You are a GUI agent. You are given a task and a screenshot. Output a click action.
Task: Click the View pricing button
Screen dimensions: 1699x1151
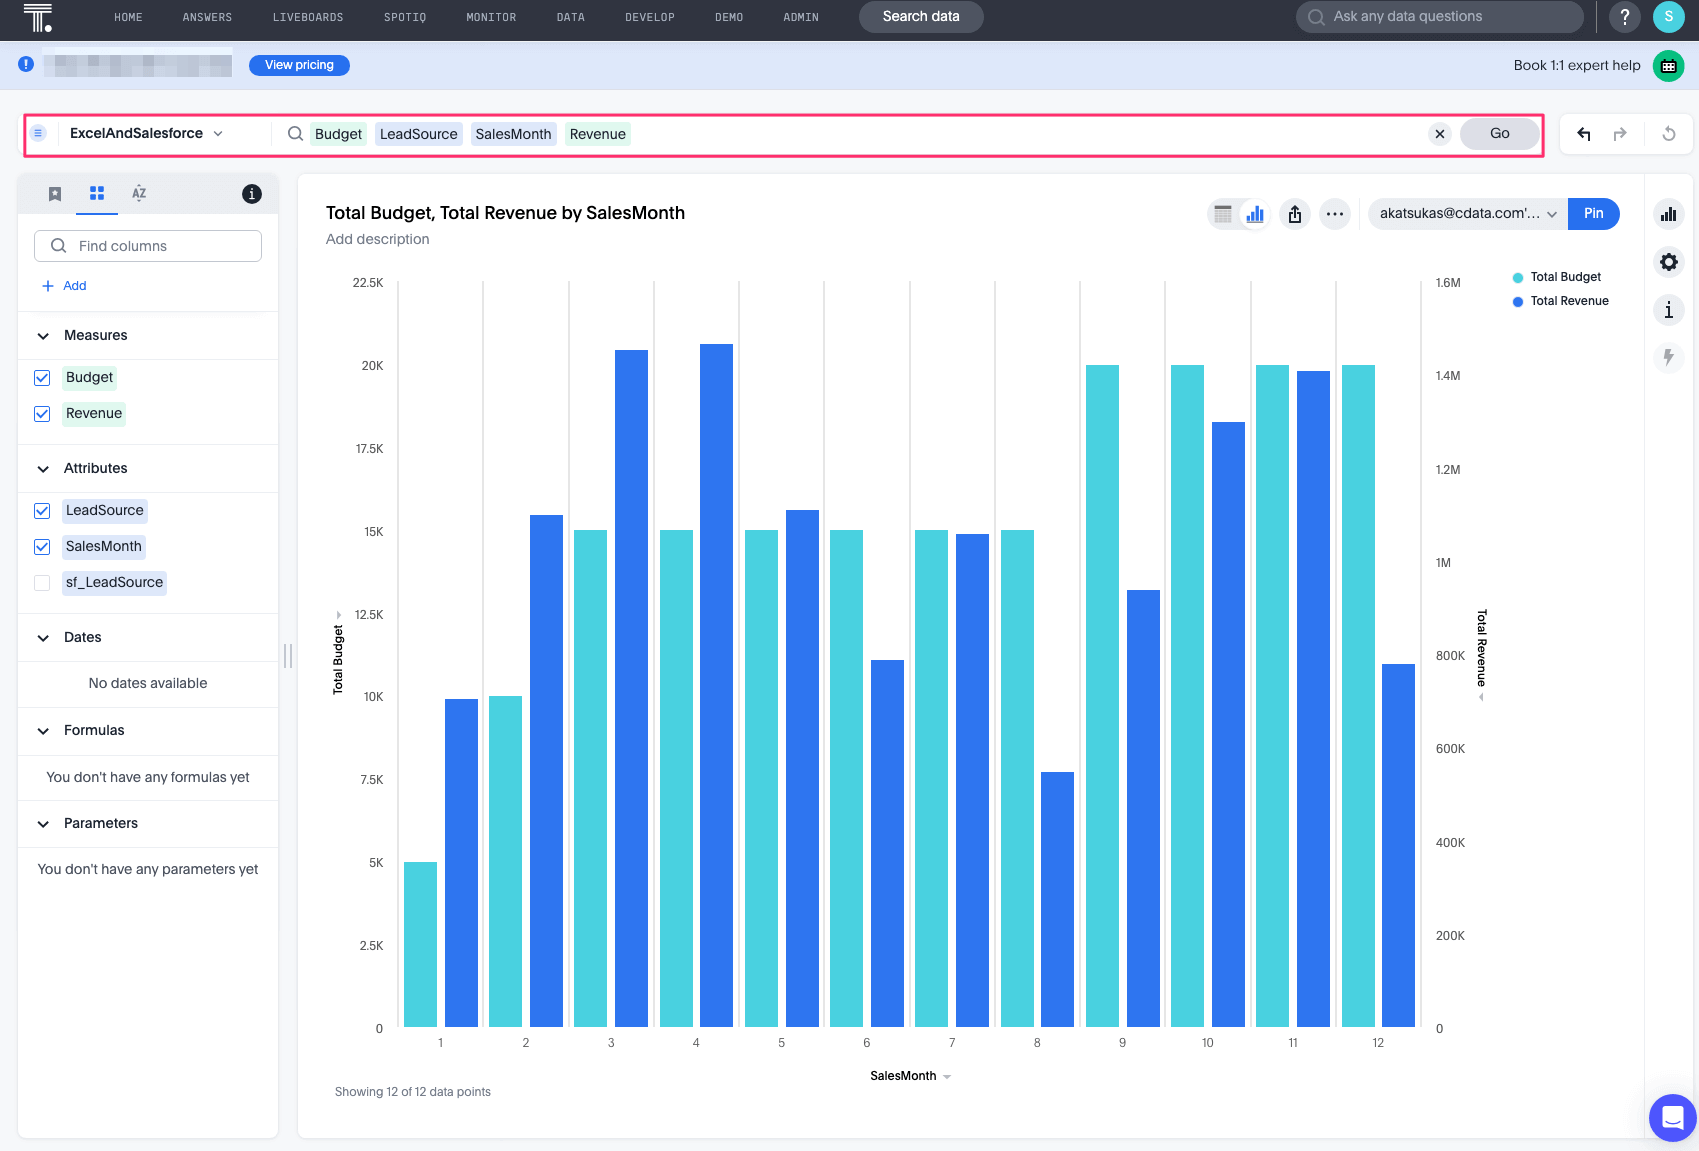[299, 65]
